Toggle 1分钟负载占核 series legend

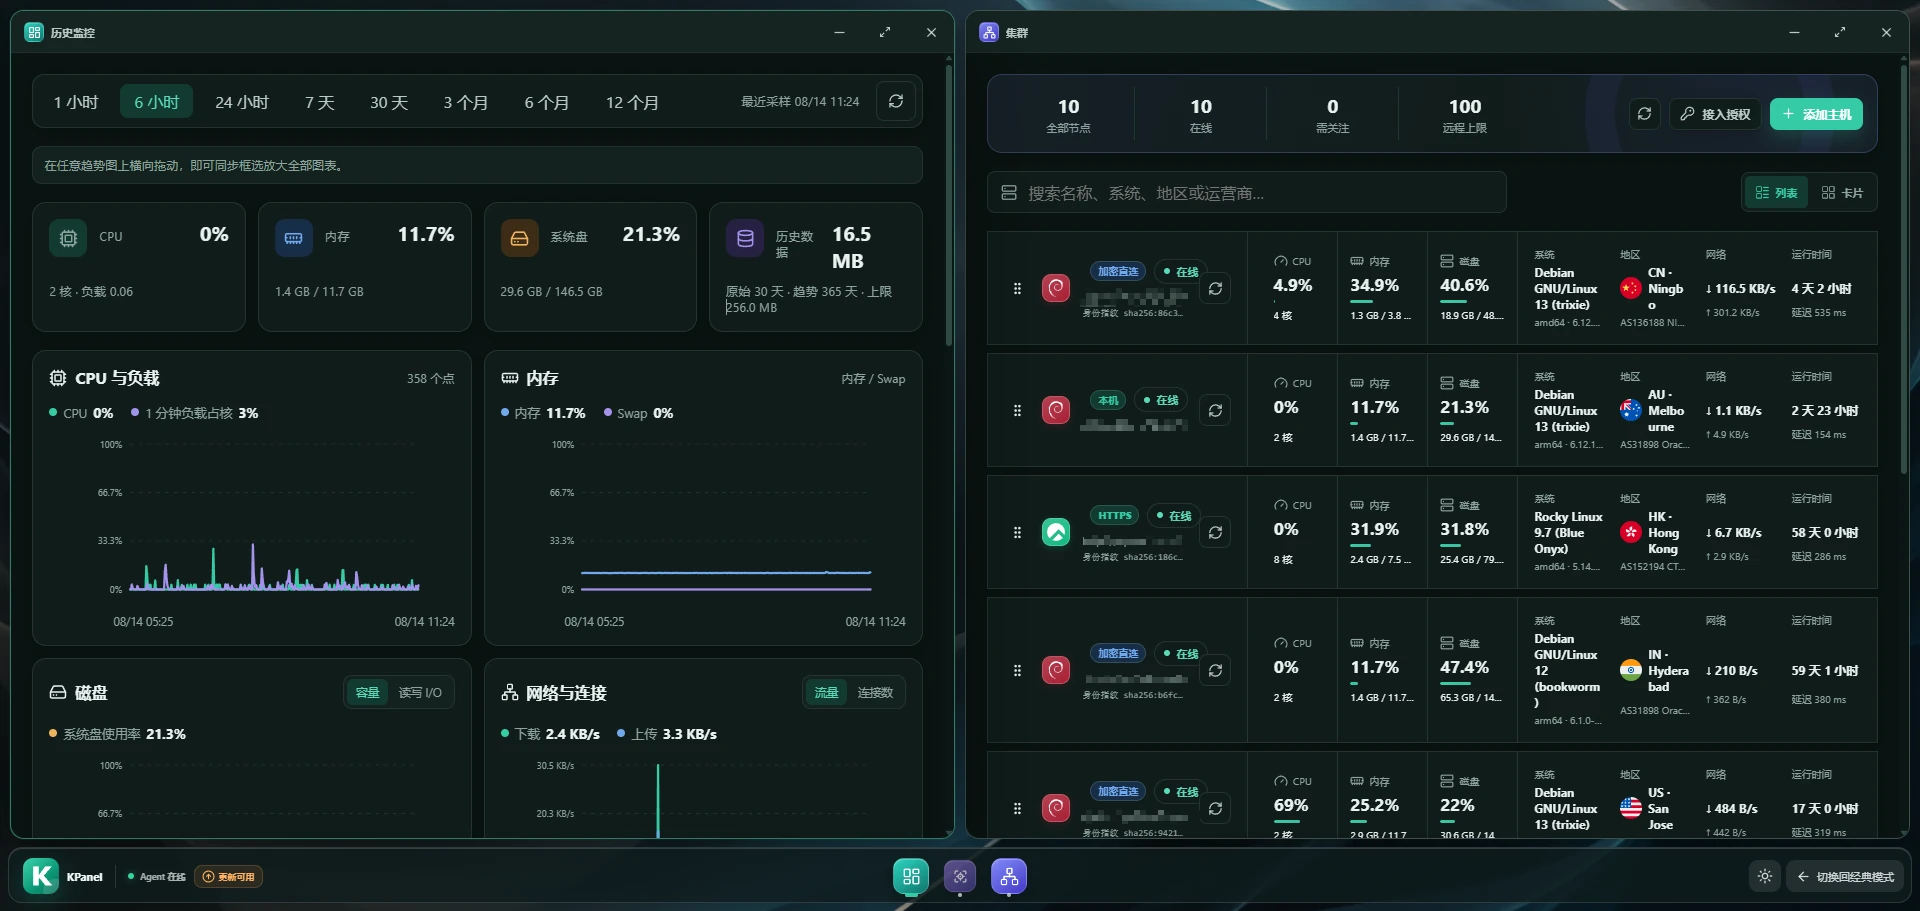click(194, 413)
